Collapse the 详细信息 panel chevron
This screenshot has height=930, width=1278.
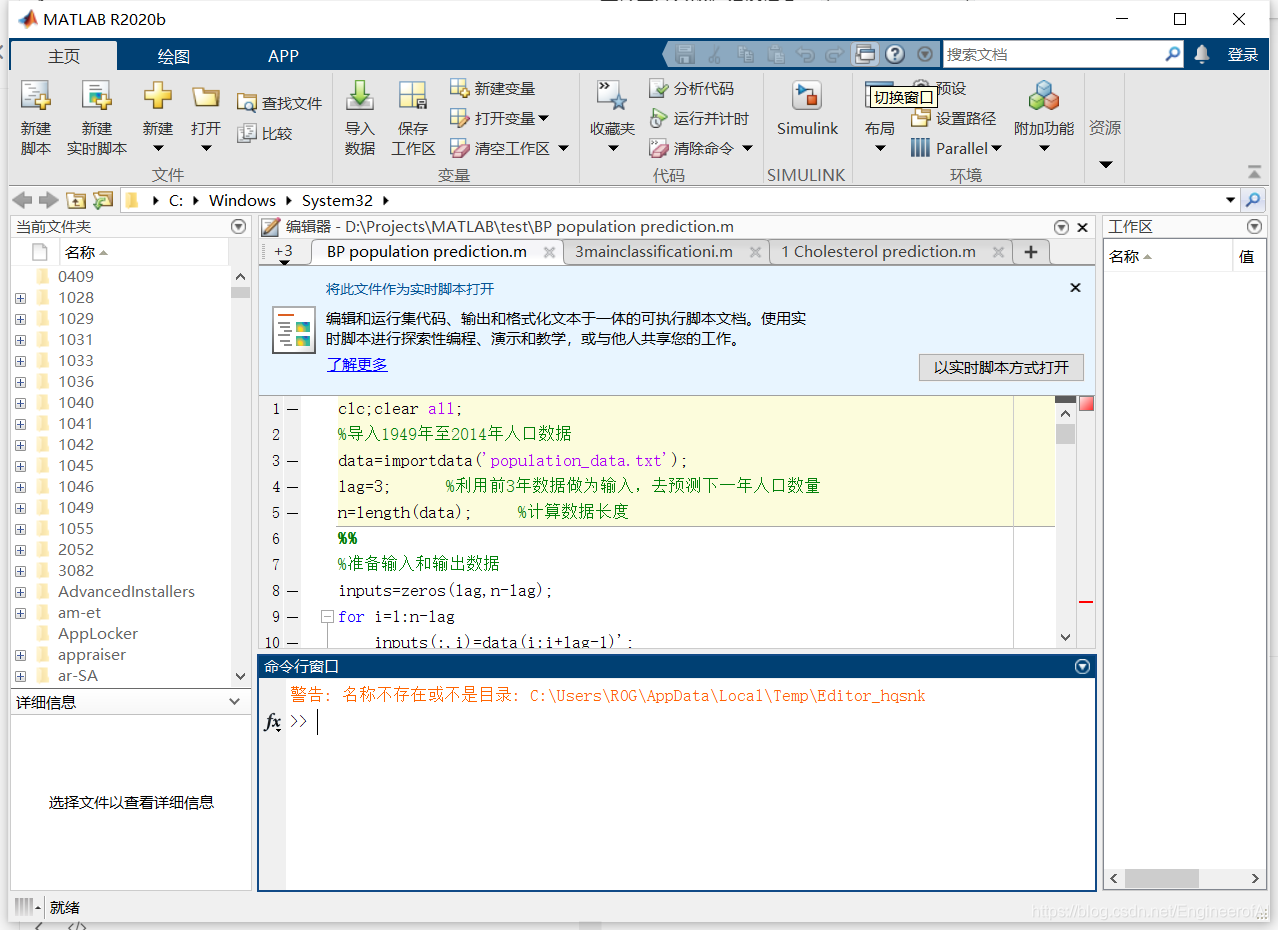235,702
